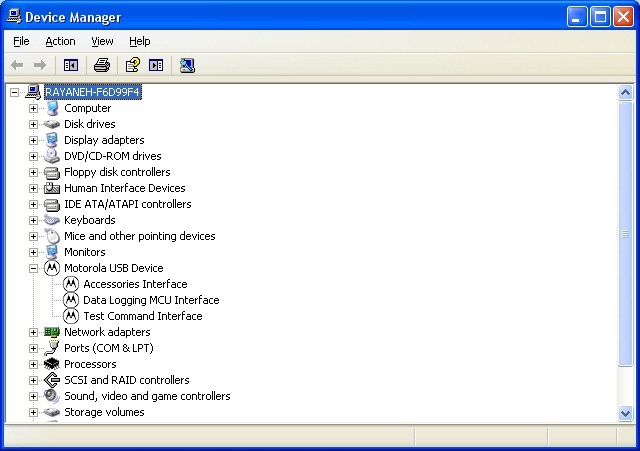
Task: Select the Data Logging MCU Interface text
Action: pos(151,300)
